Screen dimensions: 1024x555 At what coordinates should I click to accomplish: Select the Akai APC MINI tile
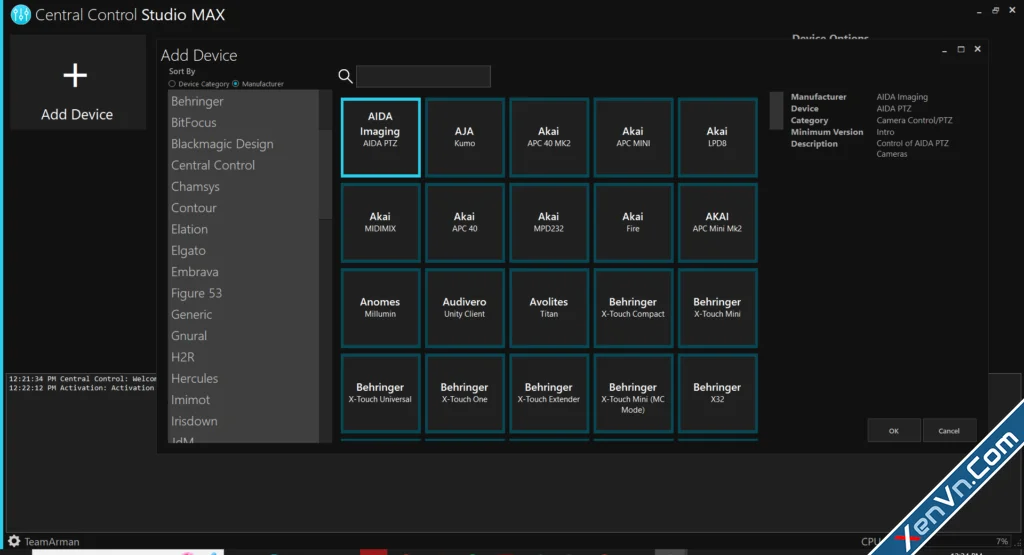pyautogui.click(x=633, y=138)
